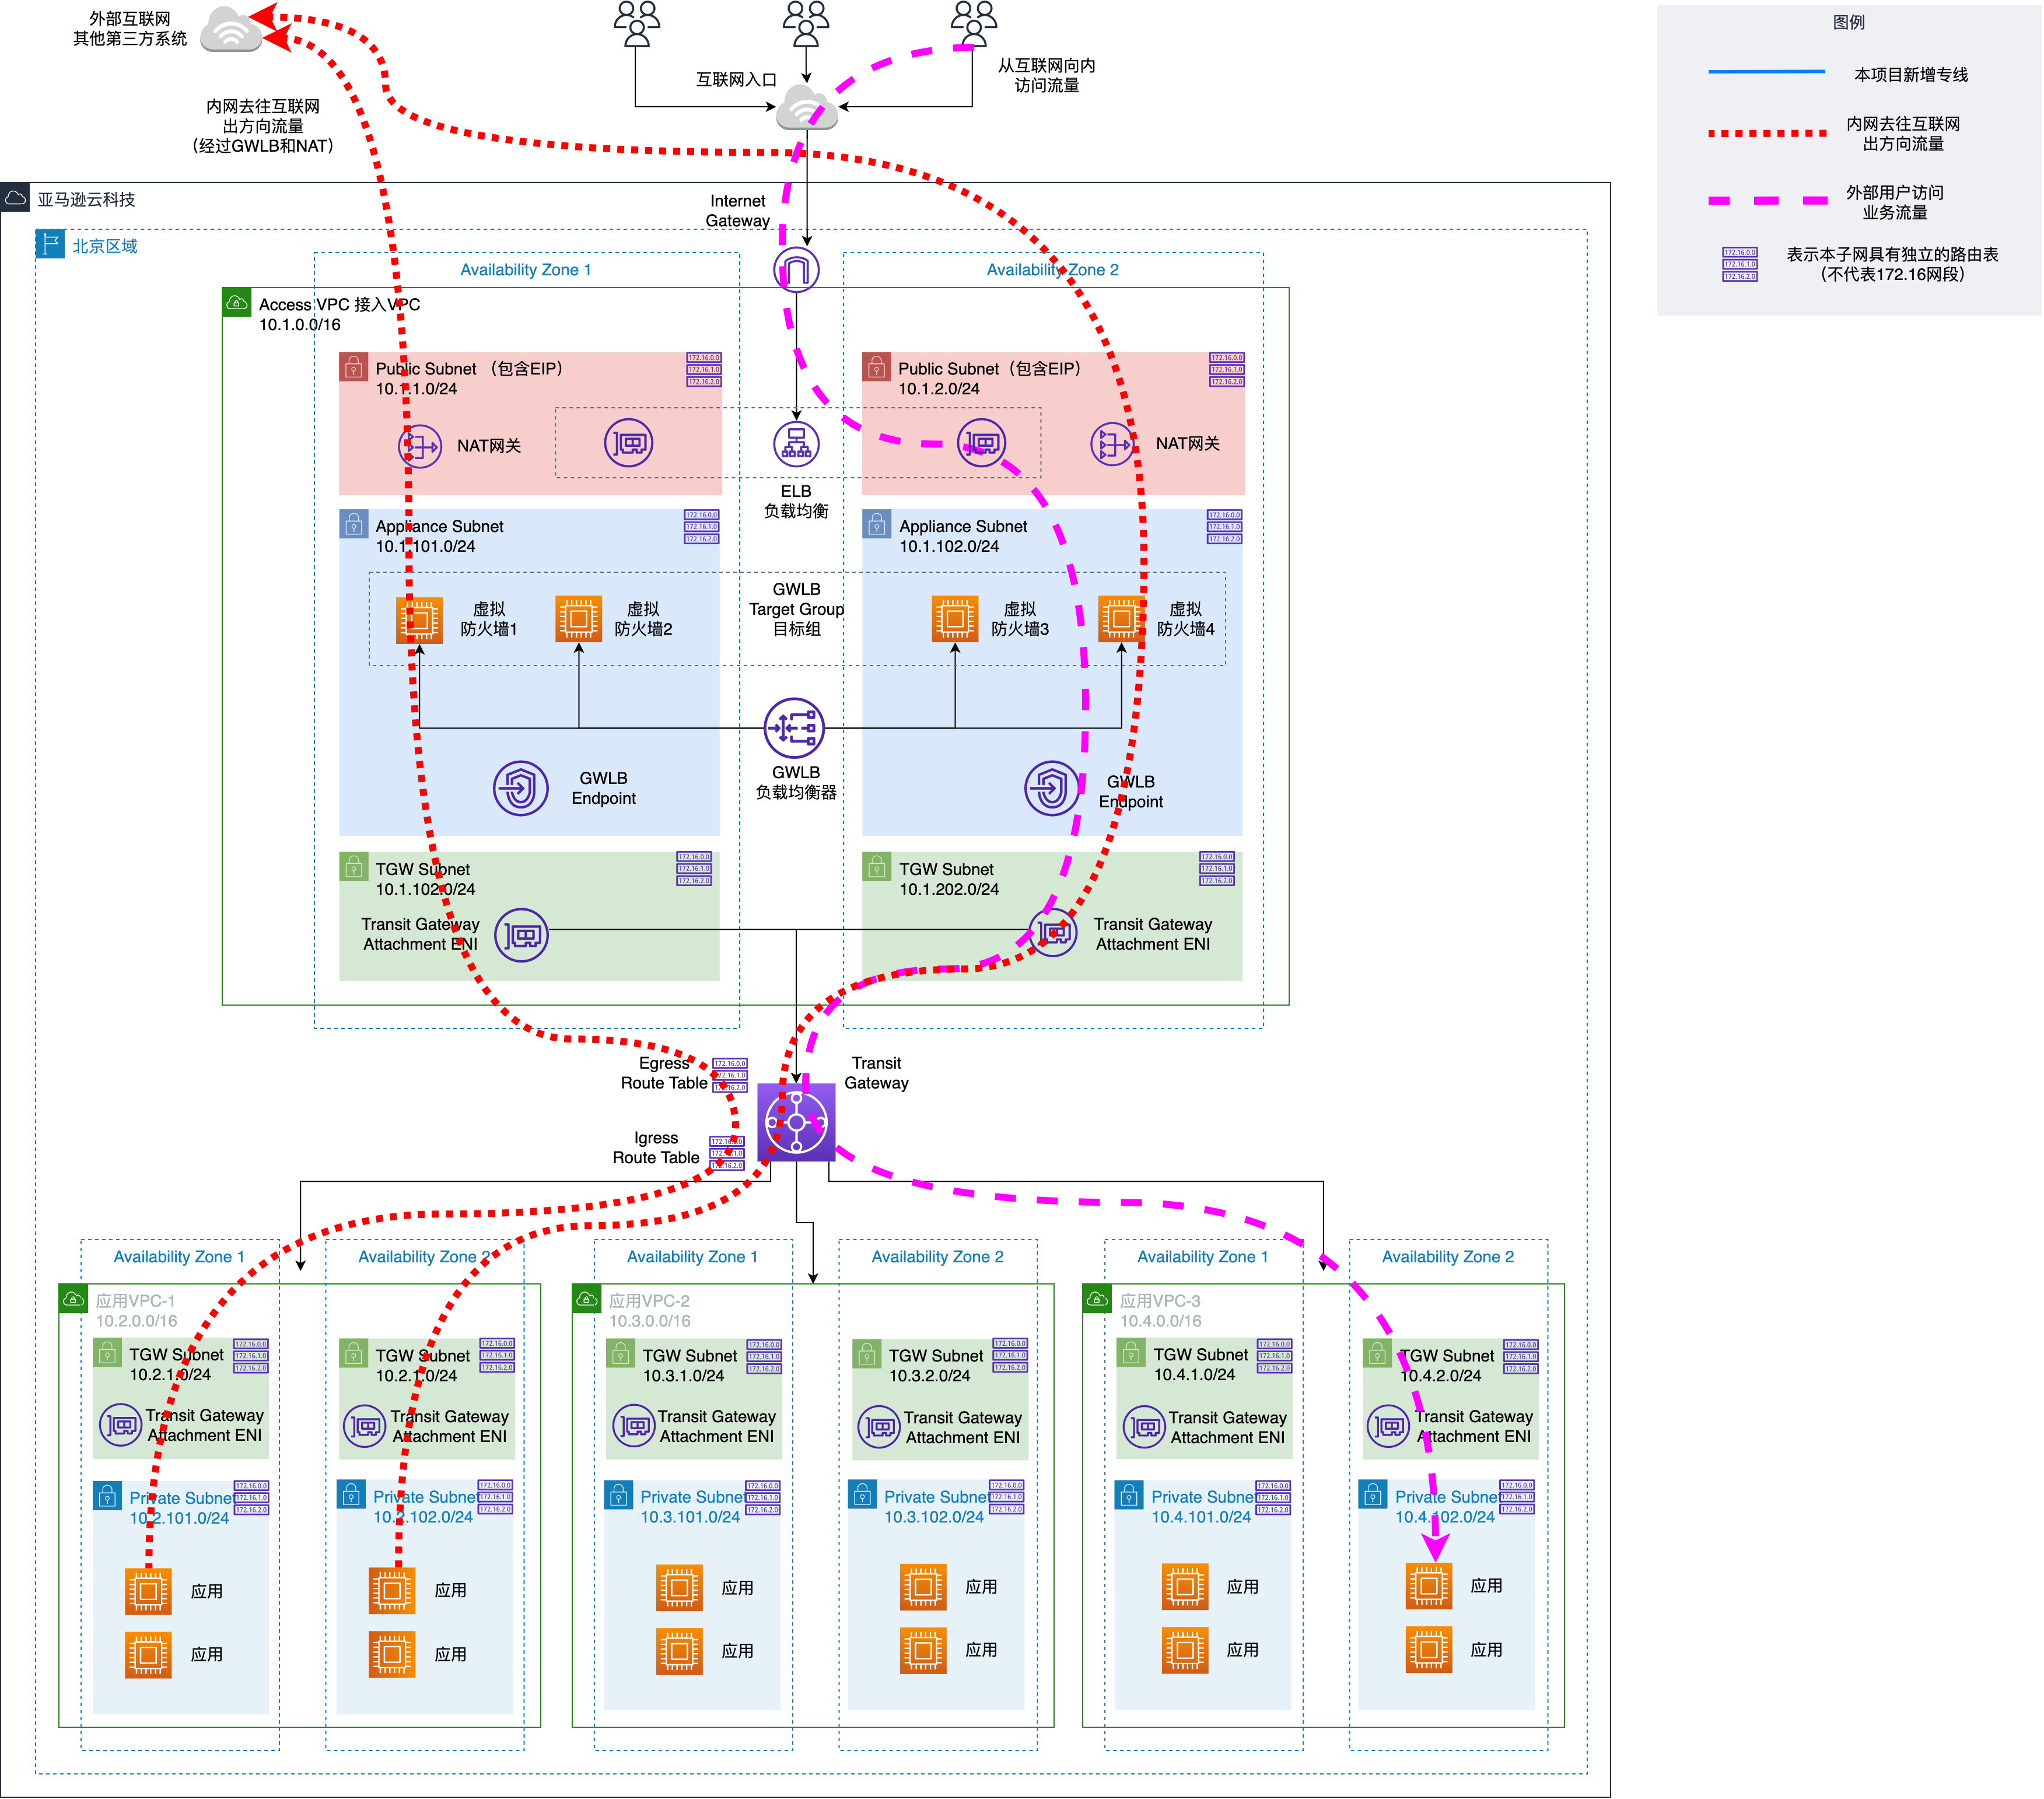The height and width of the screenshot is (1799, 2044).
Task: Select virtual firewall 2 icon
Action: coord(578,619)
